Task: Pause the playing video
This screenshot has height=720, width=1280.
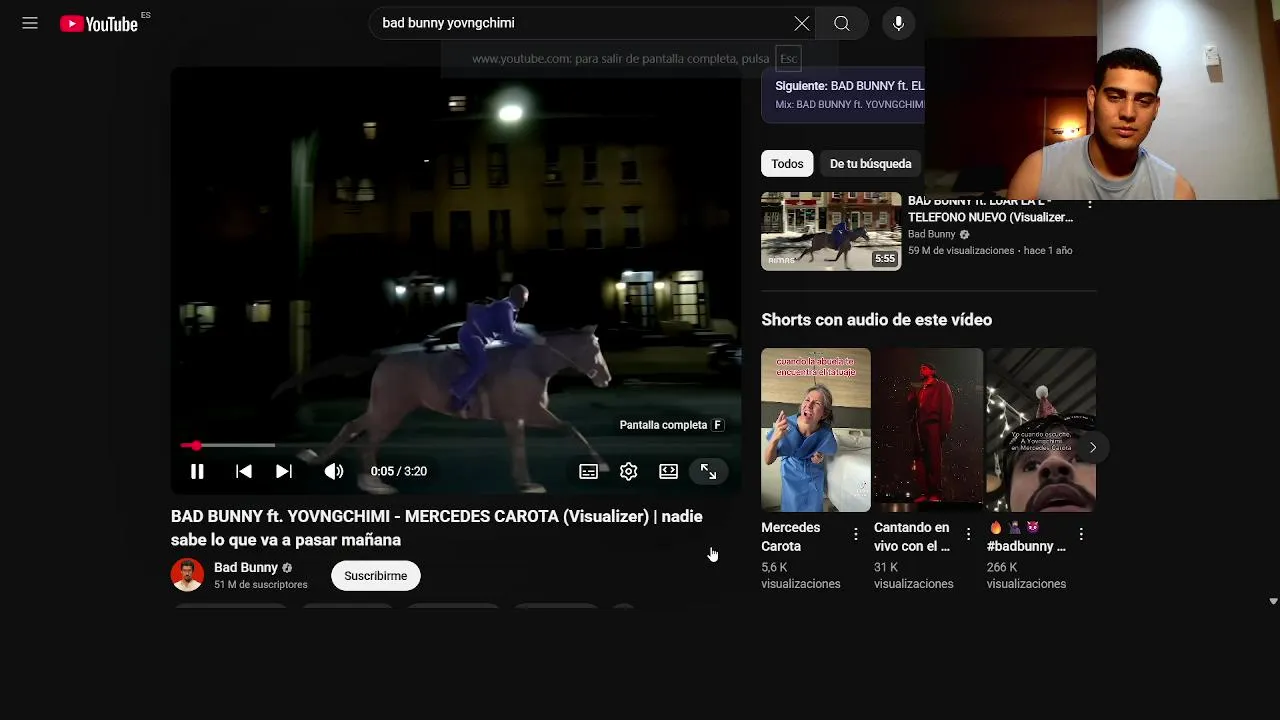Action: tap(197, 471)
